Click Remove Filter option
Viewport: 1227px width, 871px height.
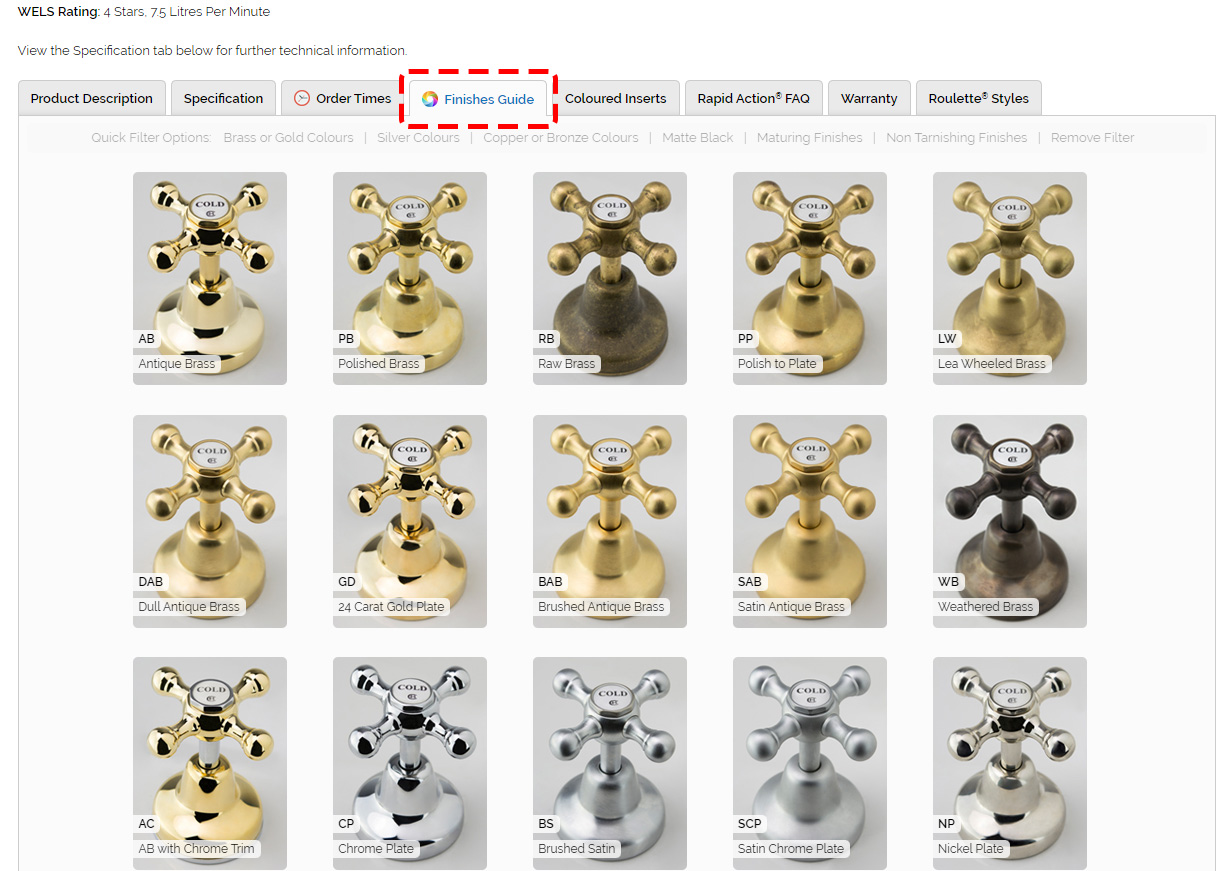click(1092, 138)
